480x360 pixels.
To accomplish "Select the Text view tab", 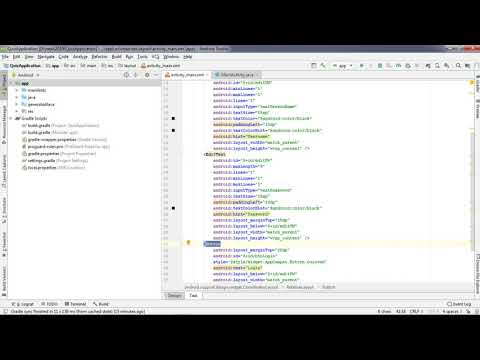I will [194, 295].
